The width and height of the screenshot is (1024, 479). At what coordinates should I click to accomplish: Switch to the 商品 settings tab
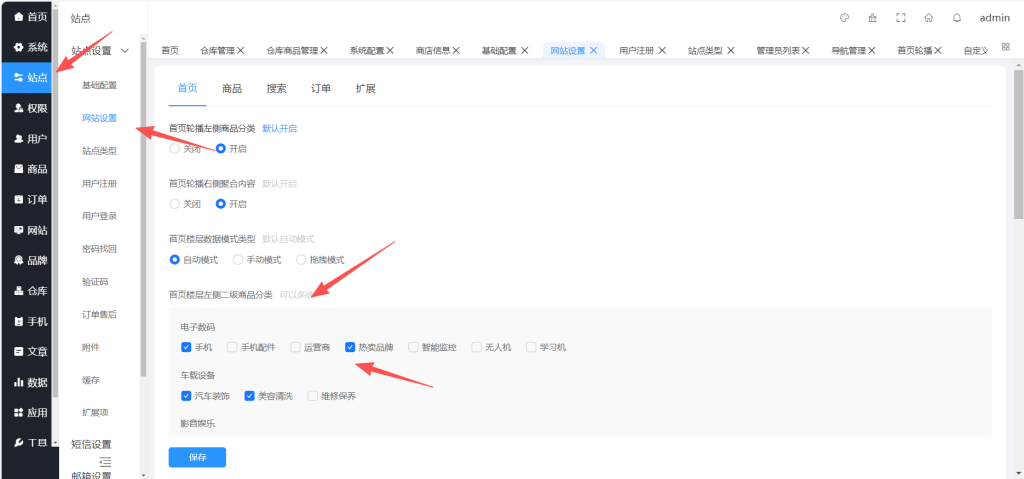[x=232, y=89]
